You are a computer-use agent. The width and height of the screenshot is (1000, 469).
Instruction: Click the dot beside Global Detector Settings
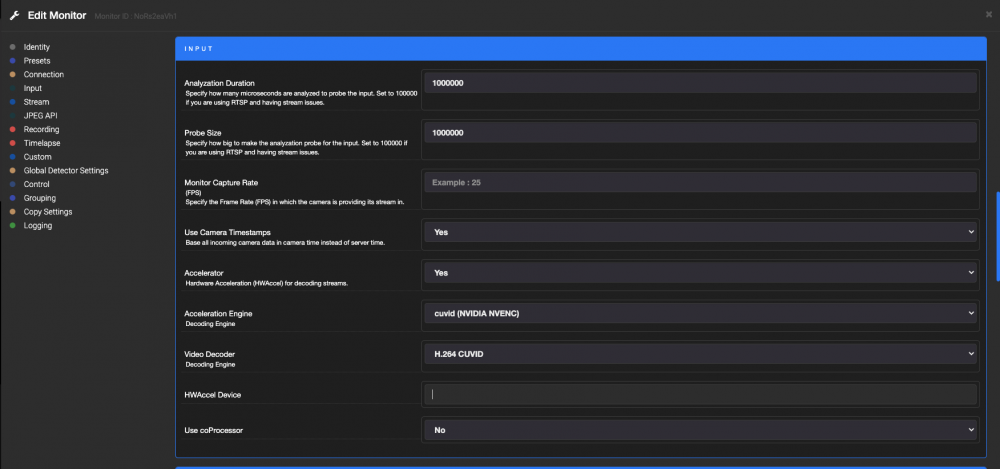click(13, 170)
